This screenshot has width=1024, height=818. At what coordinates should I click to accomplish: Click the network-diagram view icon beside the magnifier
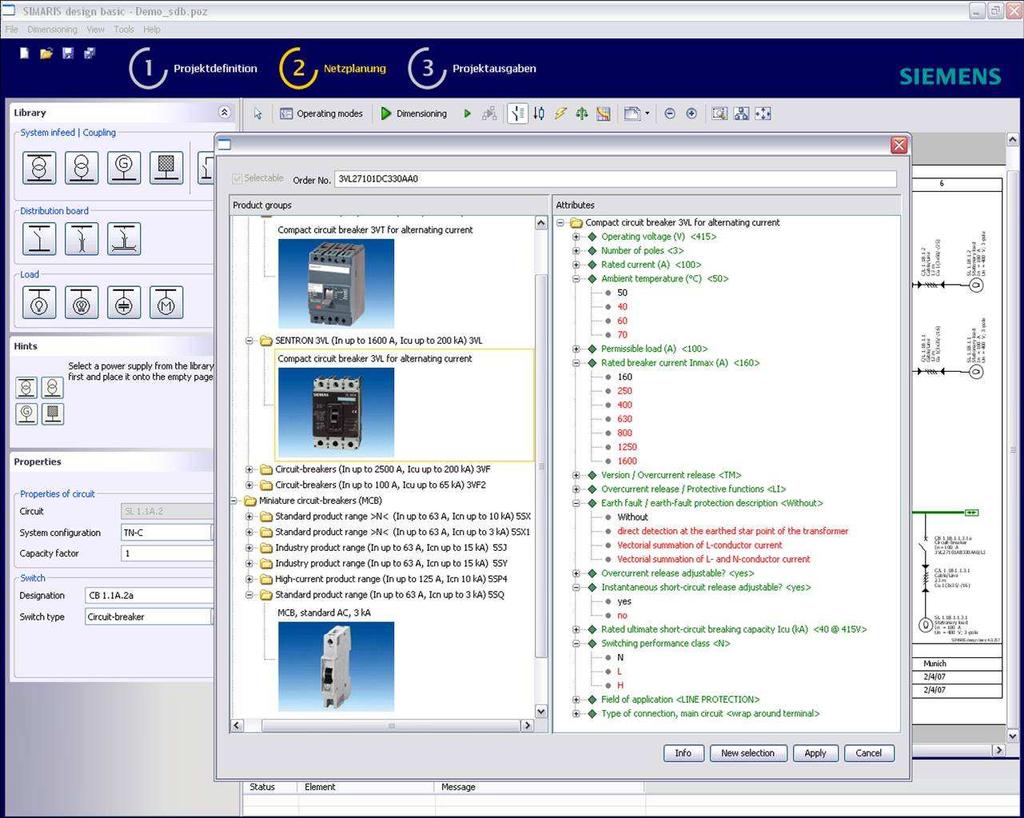pos(741,114)
